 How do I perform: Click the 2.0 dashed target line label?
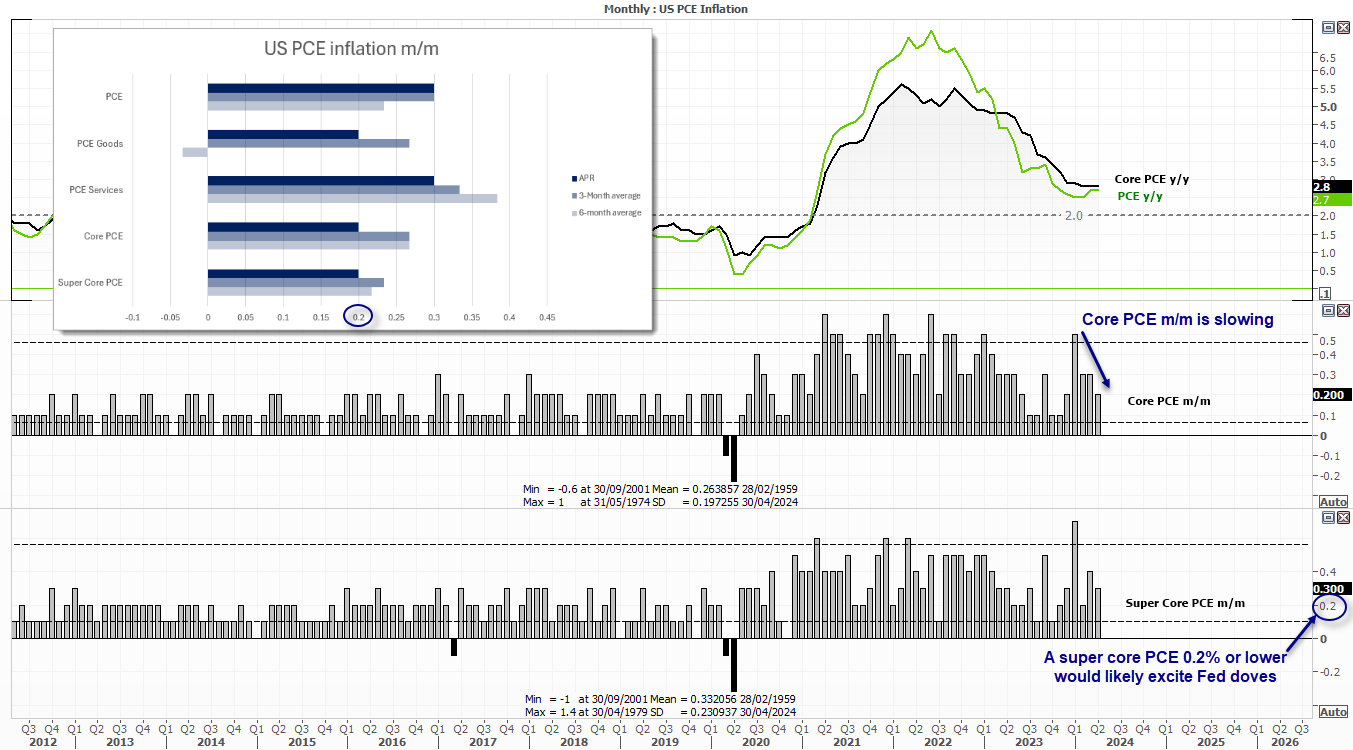pos(1074,215)
